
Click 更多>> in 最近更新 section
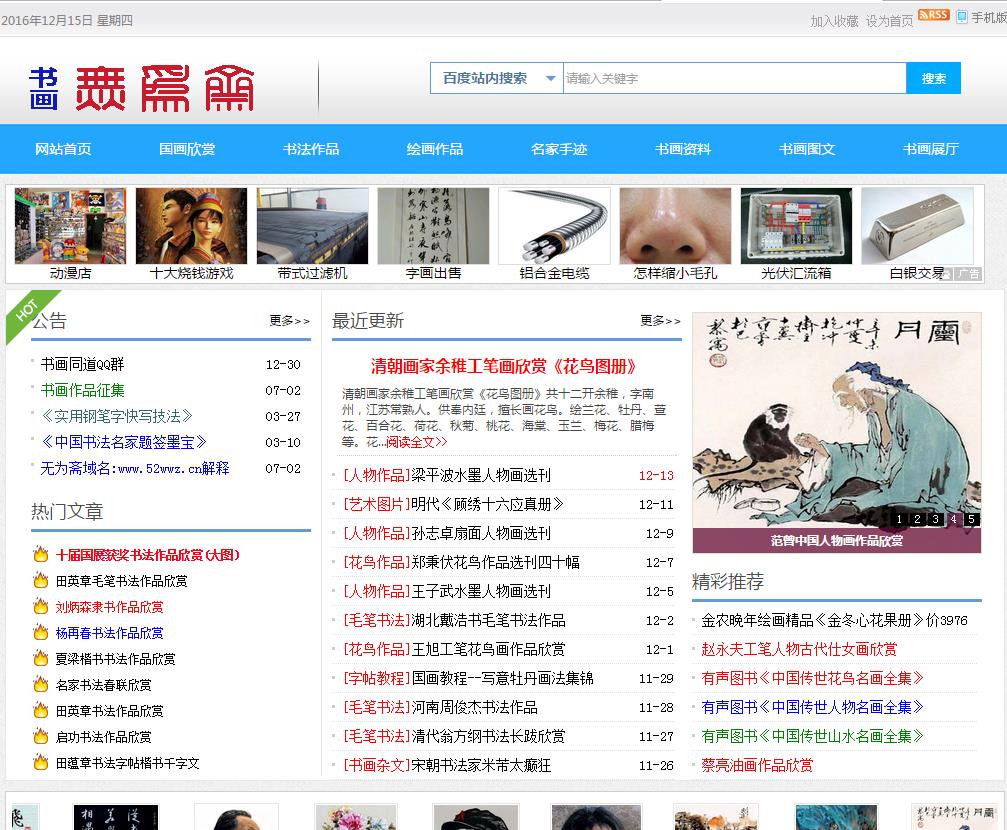click(x=660, y=320)
